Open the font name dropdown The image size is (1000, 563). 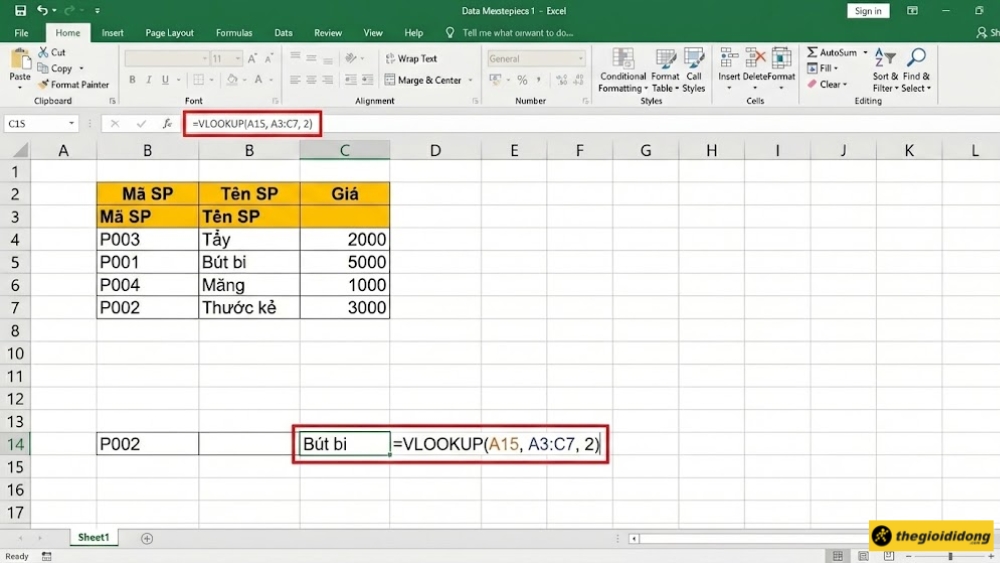click(x=205, y=59)
